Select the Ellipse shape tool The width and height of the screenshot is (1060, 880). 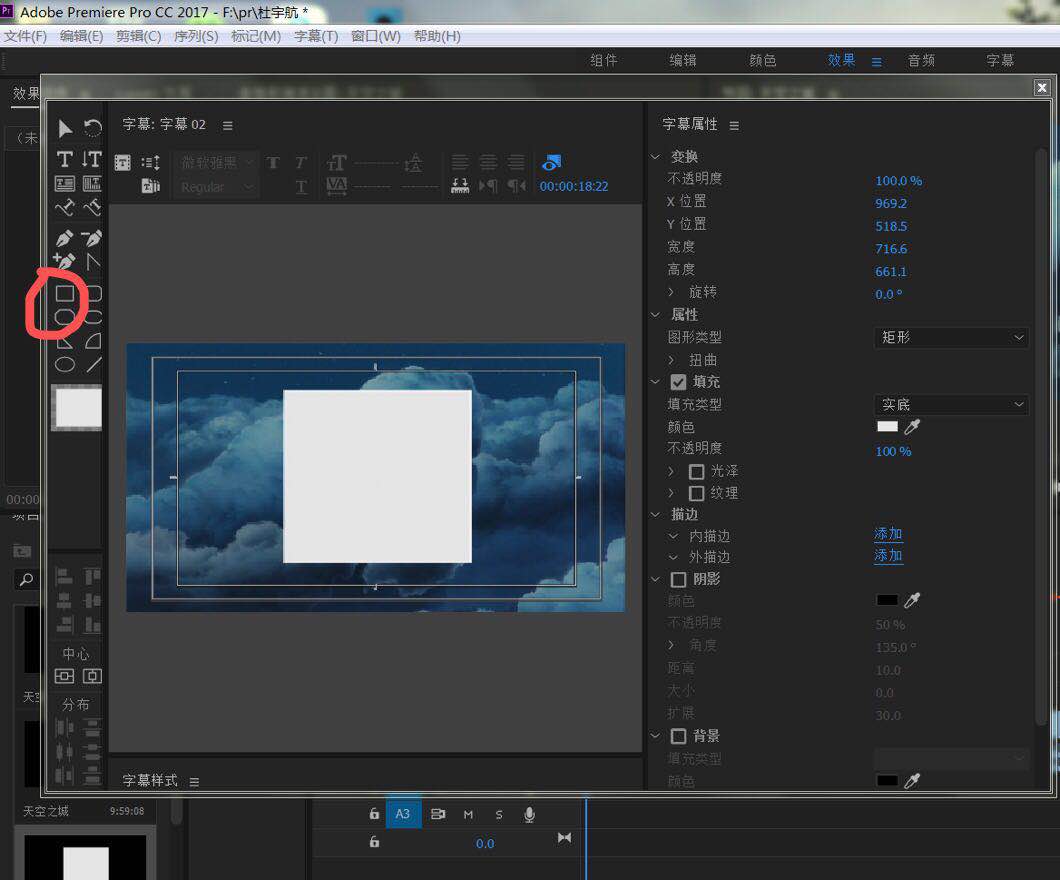point(65,365)
